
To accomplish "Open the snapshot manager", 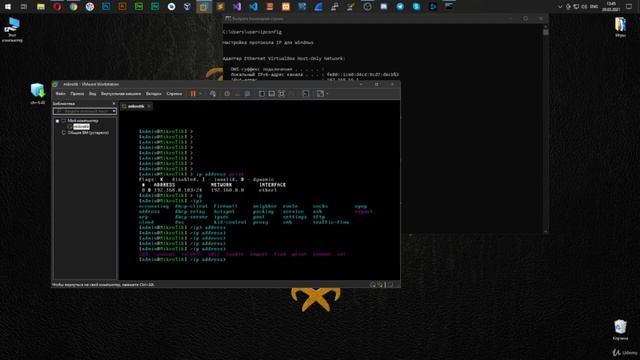I will 247,93.
